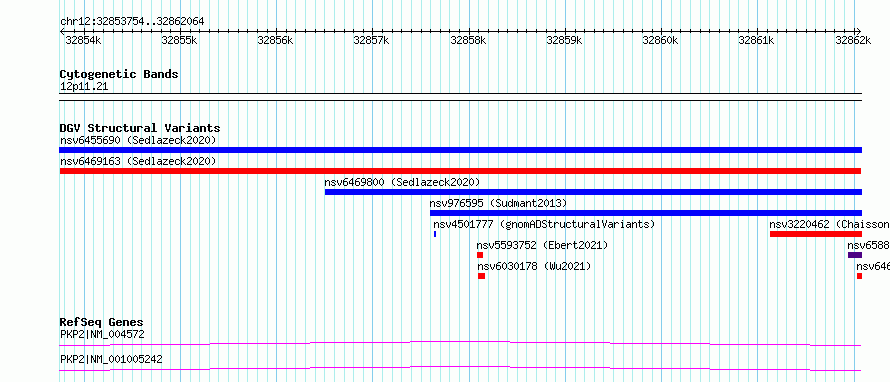
Task: Click the red bar of nsv6469163
Action: pyautogui.click(x=460, y=171)
